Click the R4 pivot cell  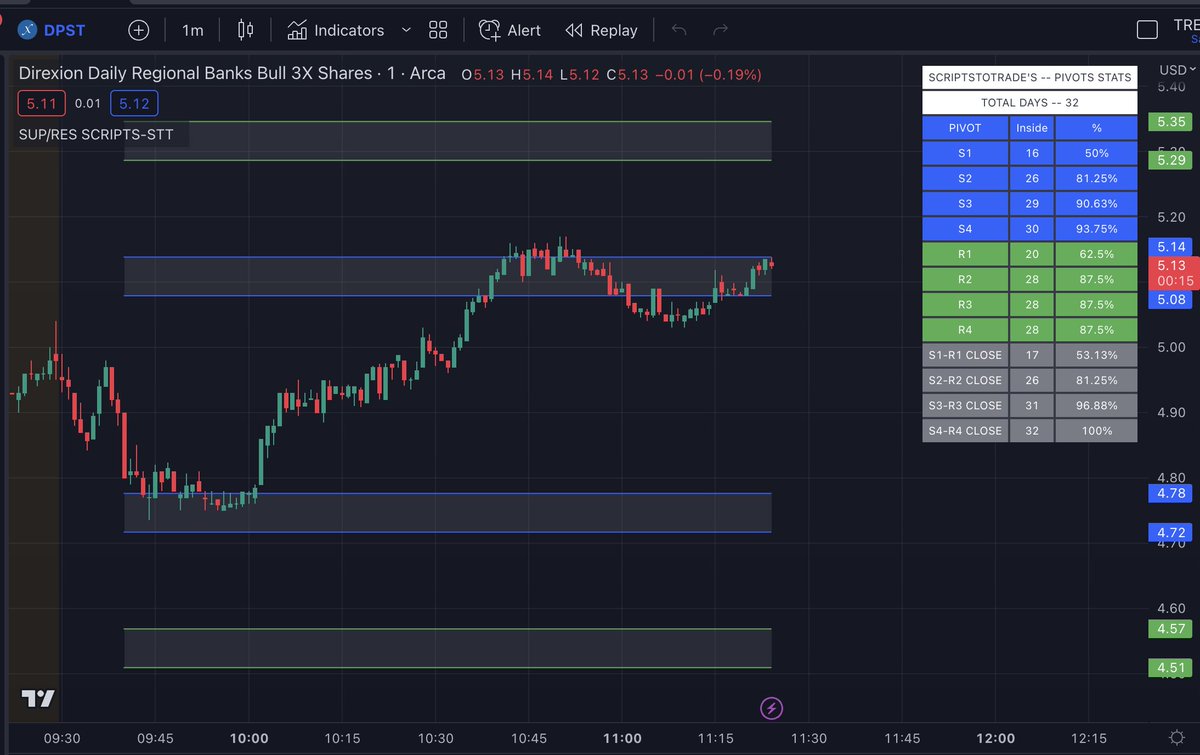(x=965, y=329)
